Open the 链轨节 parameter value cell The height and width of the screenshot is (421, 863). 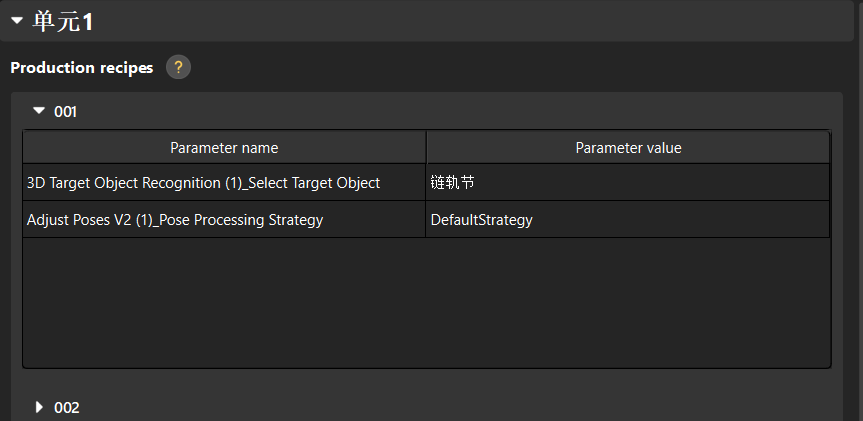pyautogui.click(x=628, y=183)
